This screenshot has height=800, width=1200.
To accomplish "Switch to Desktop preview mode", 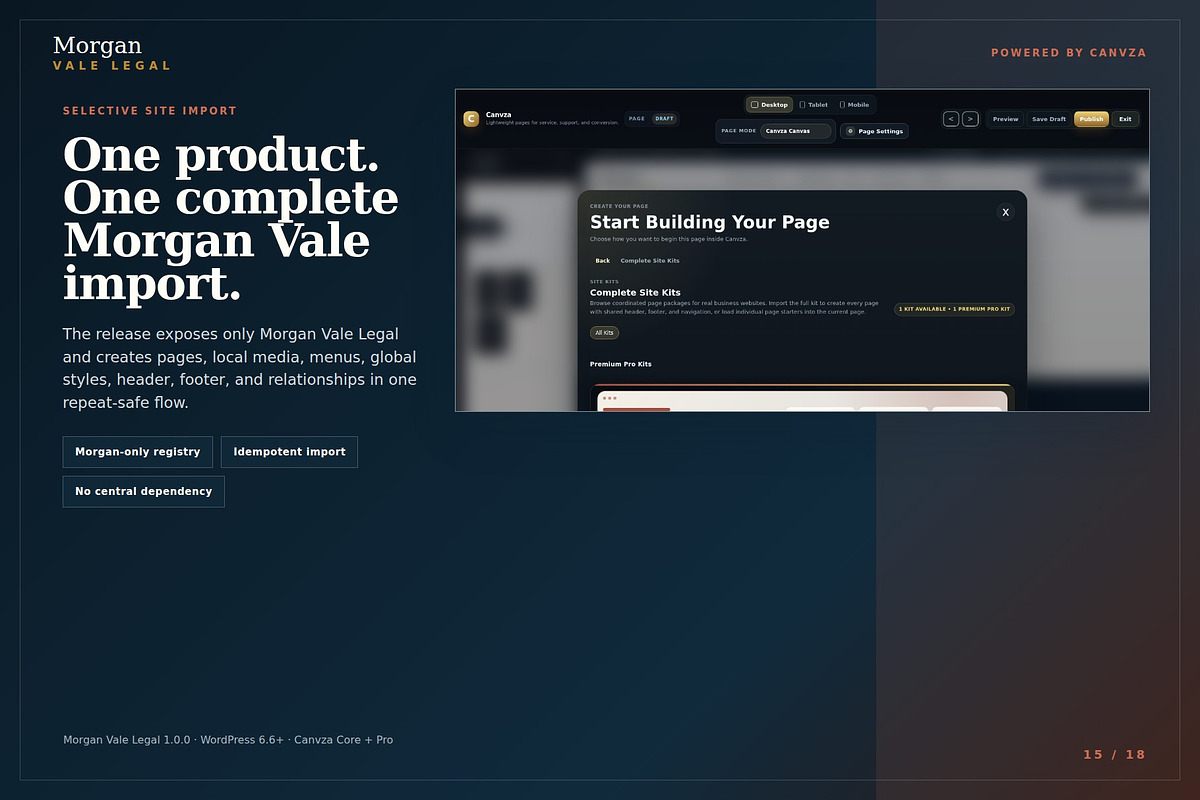I will click(769, 105).
